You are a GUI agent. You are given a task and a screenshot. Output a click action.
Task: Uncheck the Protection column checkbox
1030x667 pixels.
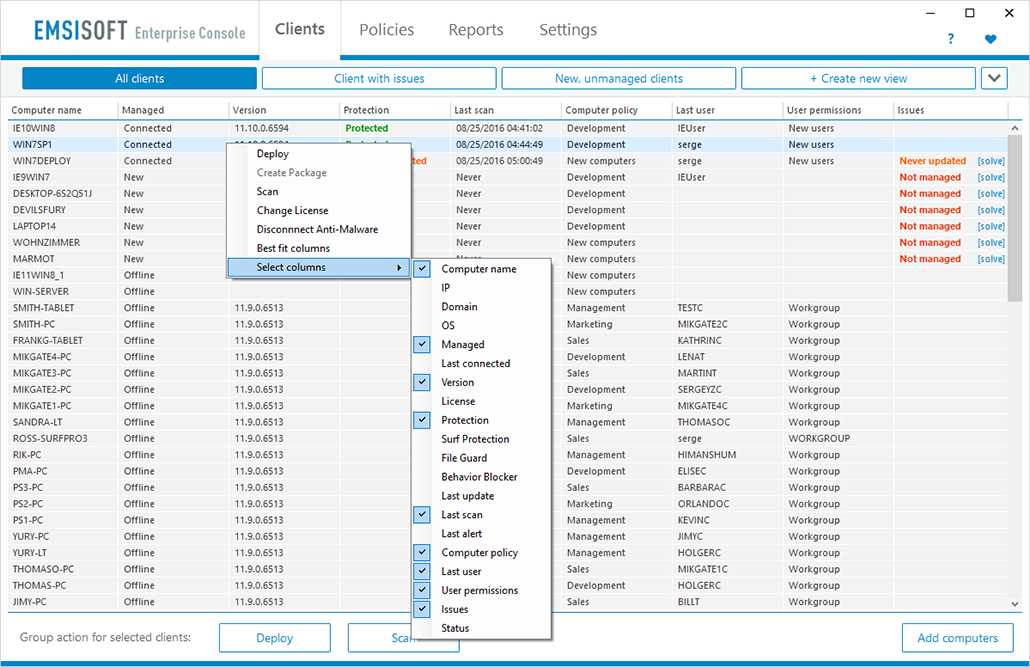point(422,420)
